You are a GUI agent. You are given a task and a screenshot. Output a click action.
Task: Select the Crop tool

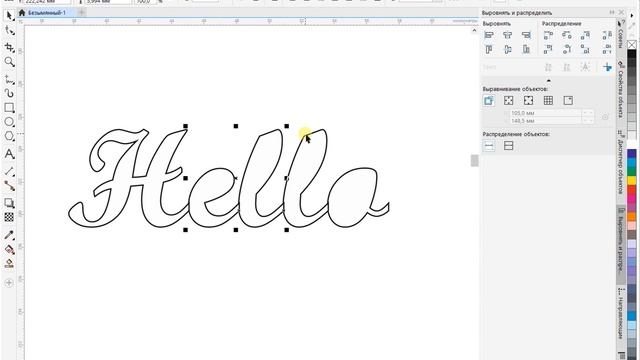[9, 47]
